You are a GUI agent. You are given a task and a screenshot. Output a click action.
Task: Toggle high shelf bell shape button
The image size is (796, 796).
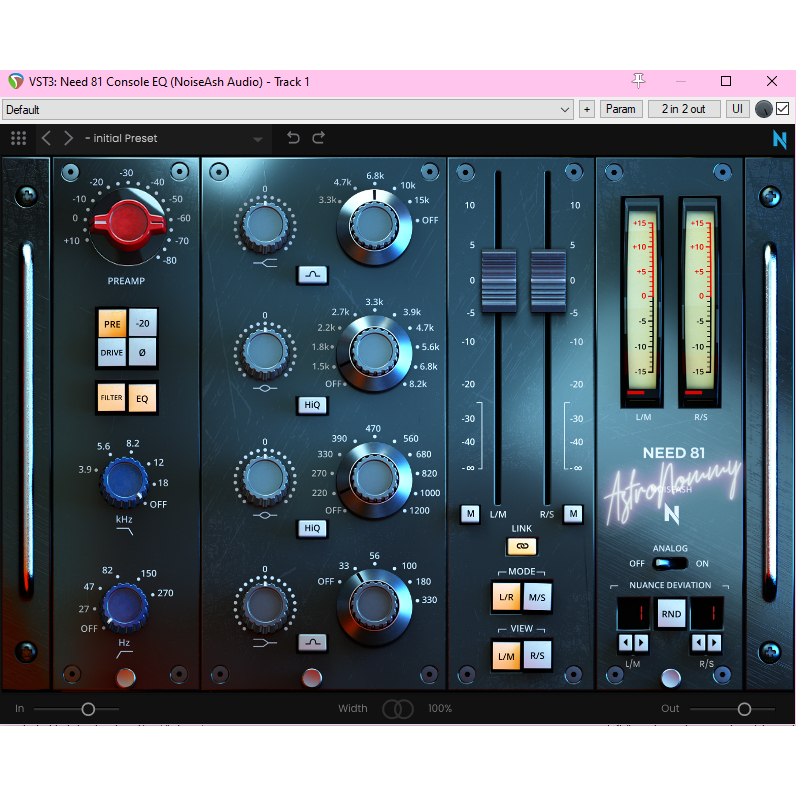pyautogui.click(x=312, y=275)
